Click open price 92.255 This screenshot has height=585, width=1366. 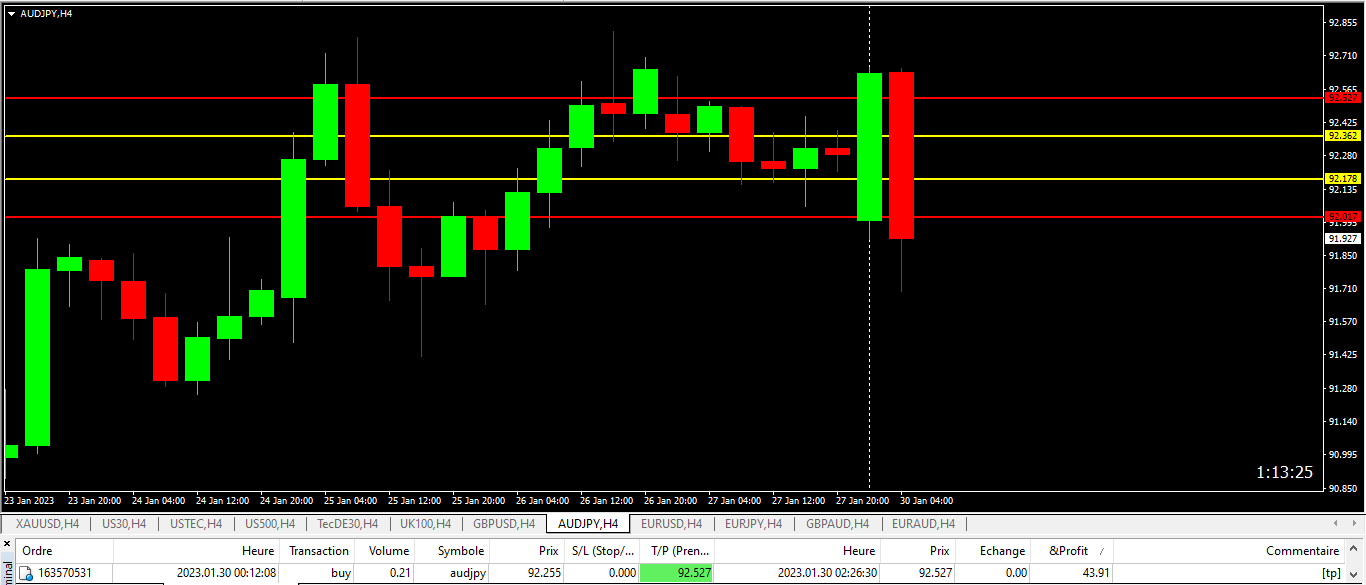coord(541,573)
